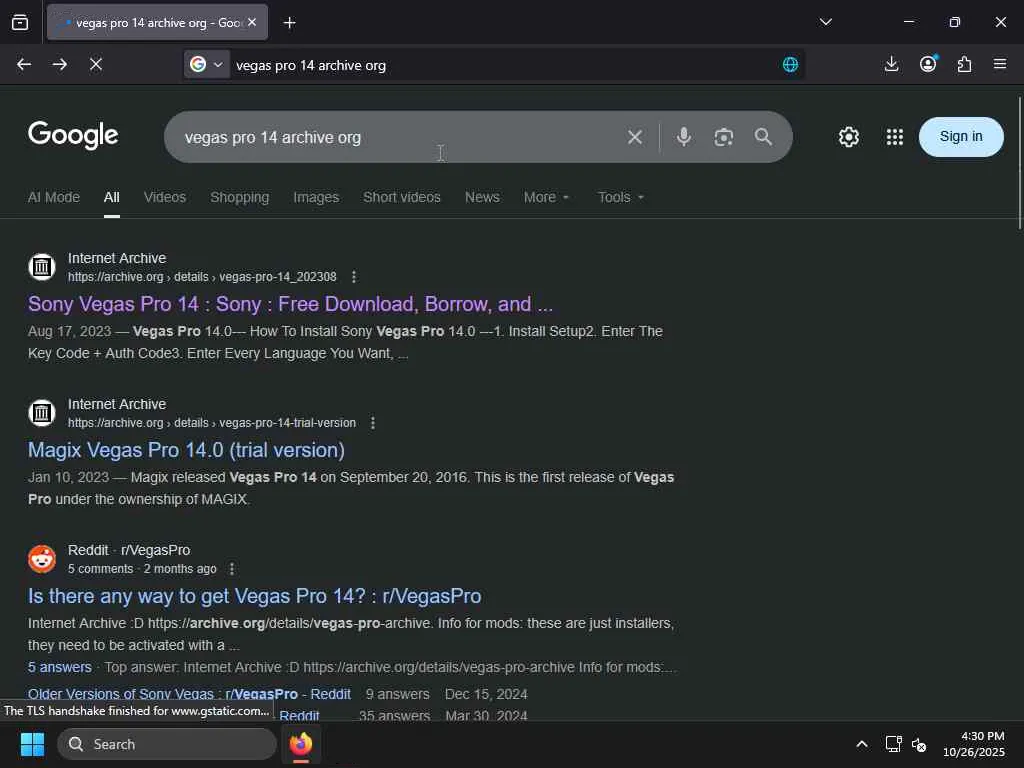Open the Windows Start menu
Screen dimensions: 1024x768
pyautogui.click(x=32, y=744)
